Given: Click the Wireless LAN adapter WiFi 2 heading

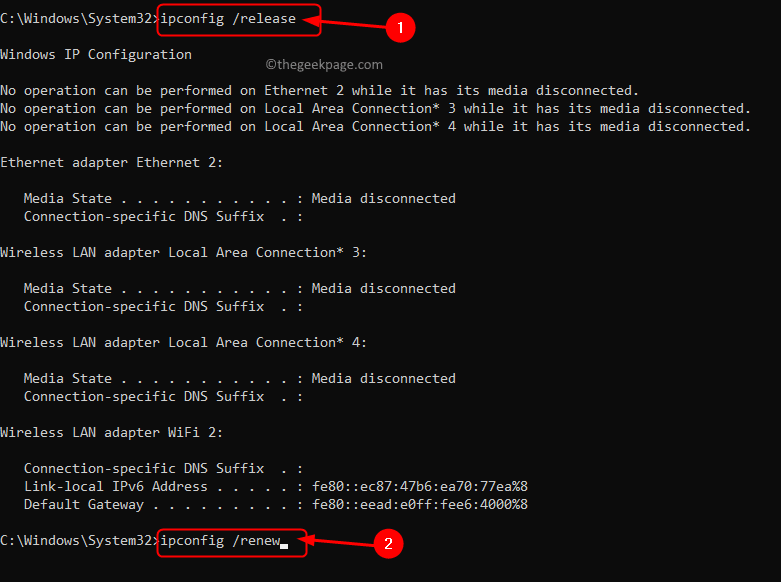Looking at the screenshot, I should pos(112,433).
